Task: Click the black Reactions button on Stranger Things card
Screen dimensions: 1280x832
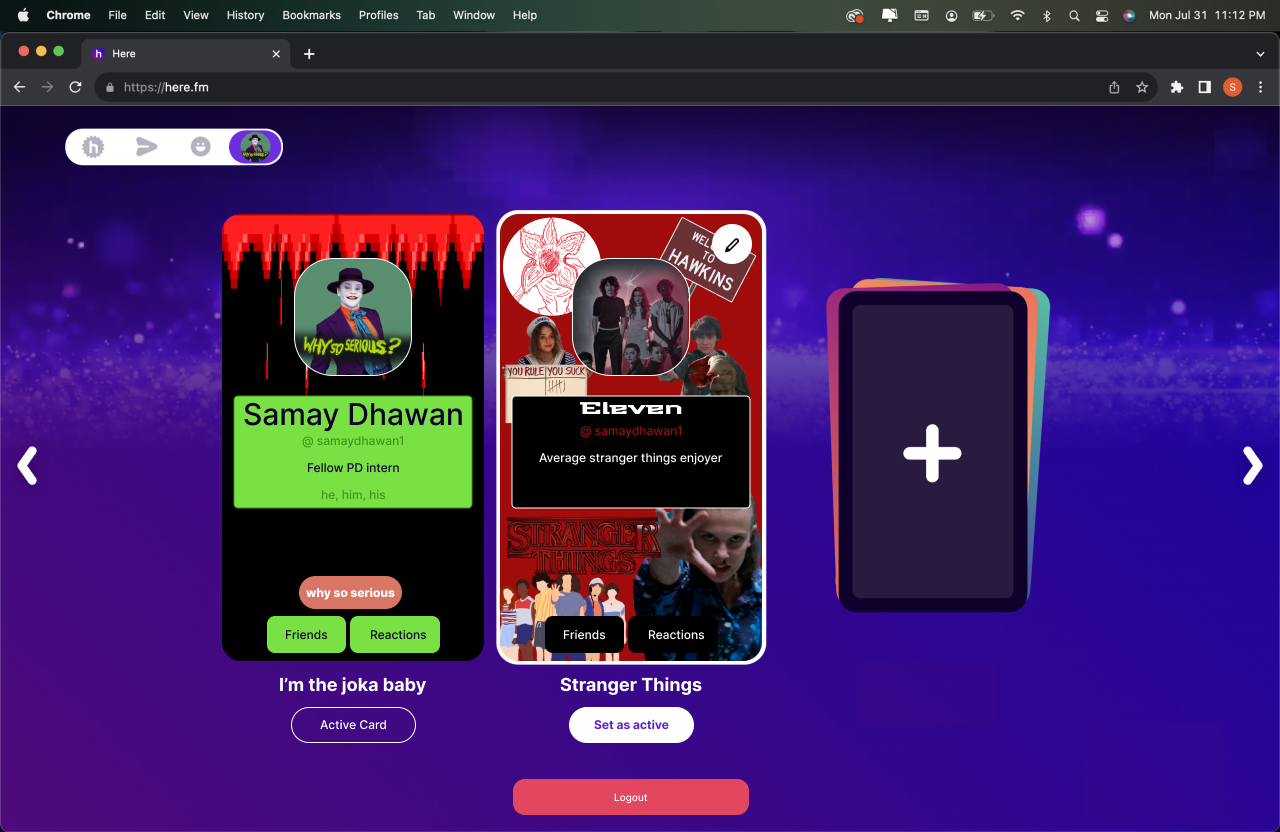Action: click(673, 635)
